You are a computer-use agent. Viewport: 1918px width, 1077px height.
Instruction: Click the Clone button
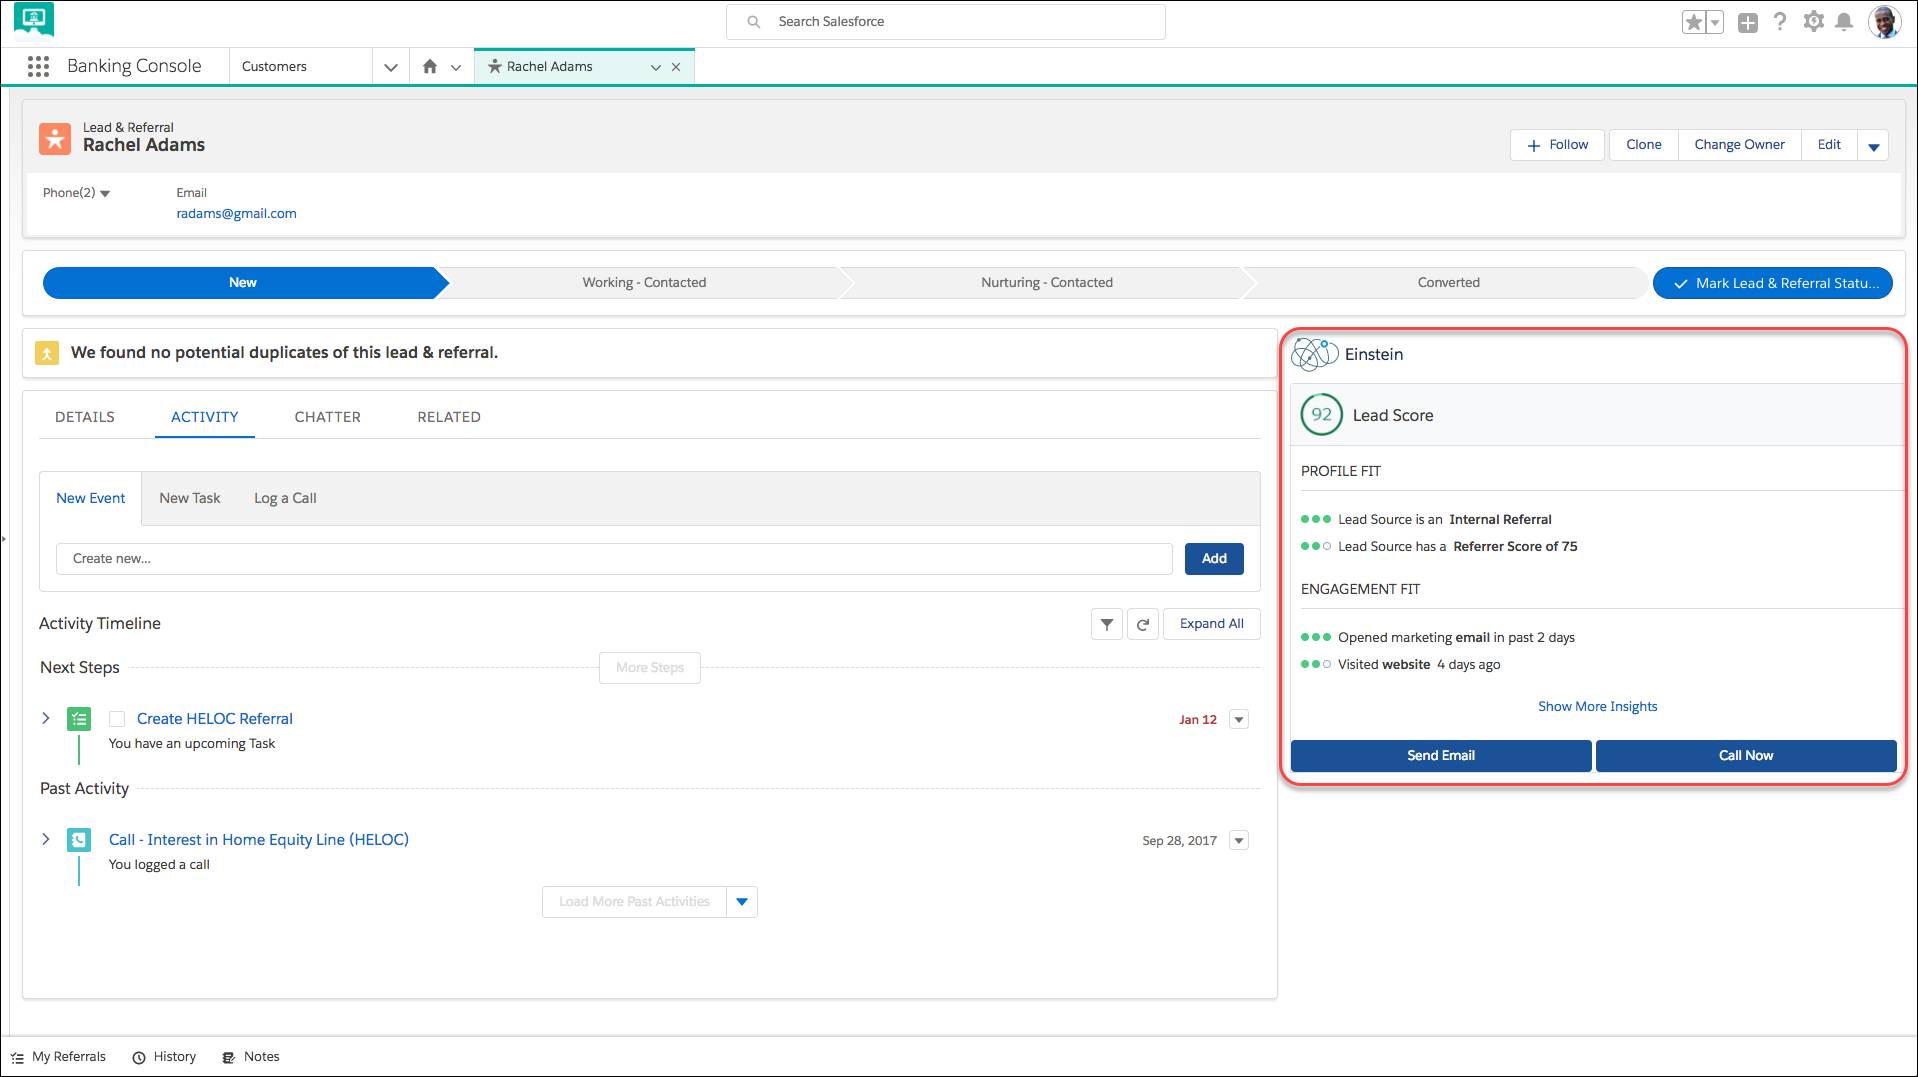1643,145
